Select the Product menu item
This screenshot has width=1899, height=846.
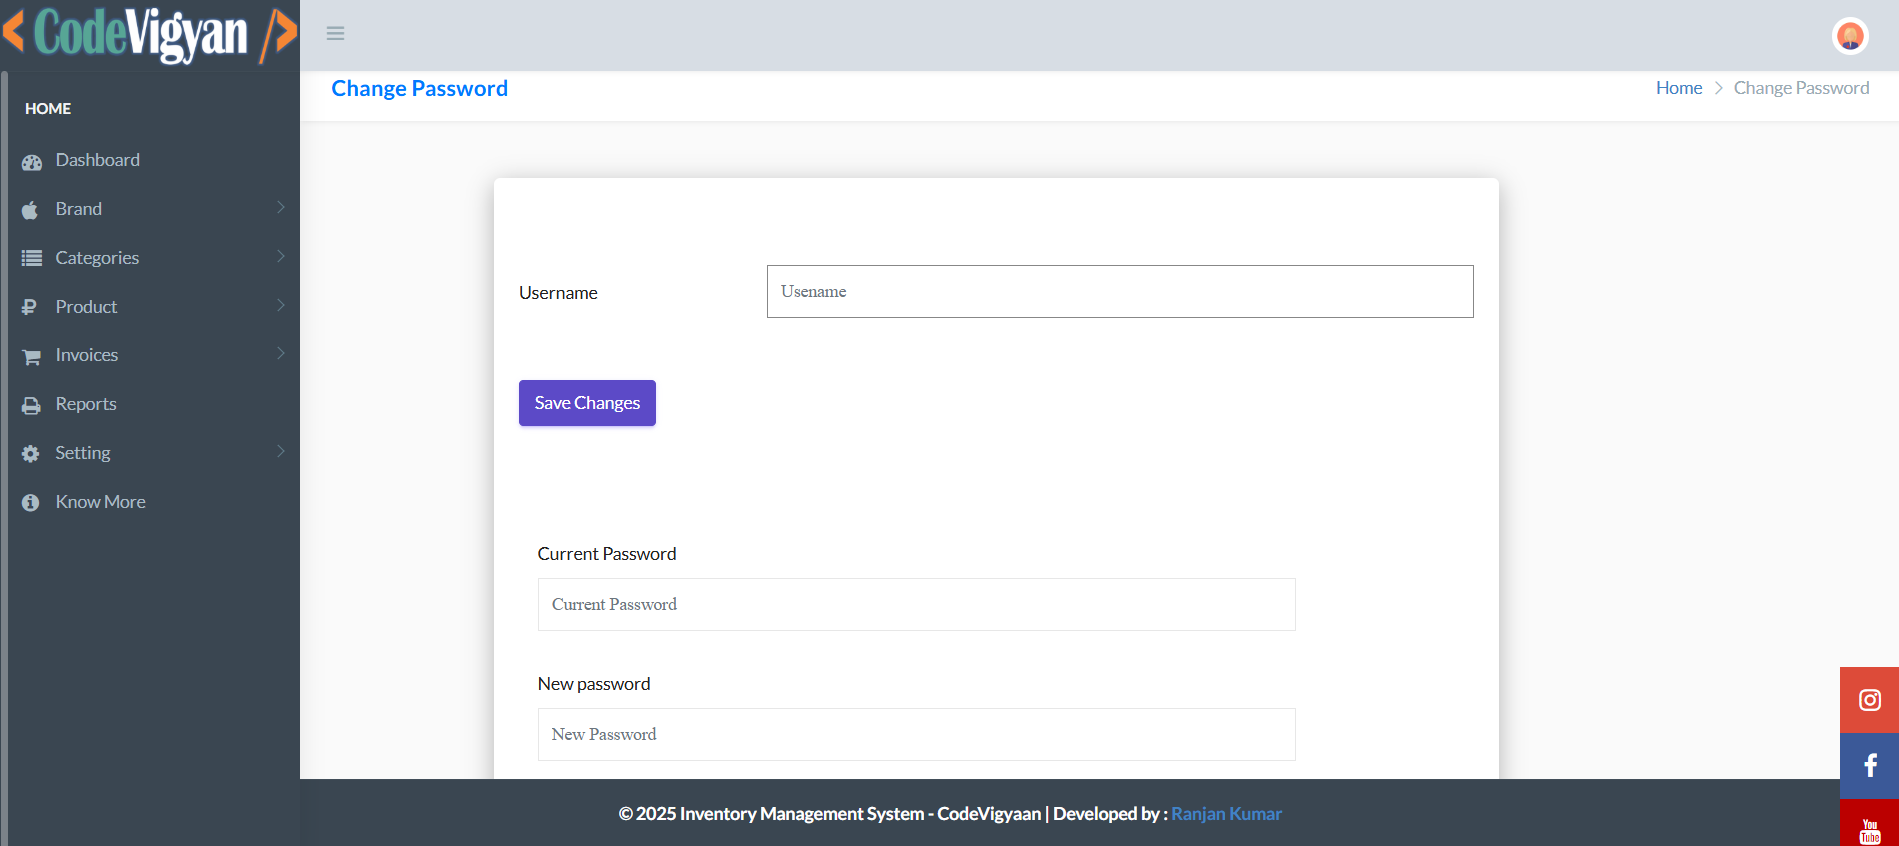tap(86, 307)
